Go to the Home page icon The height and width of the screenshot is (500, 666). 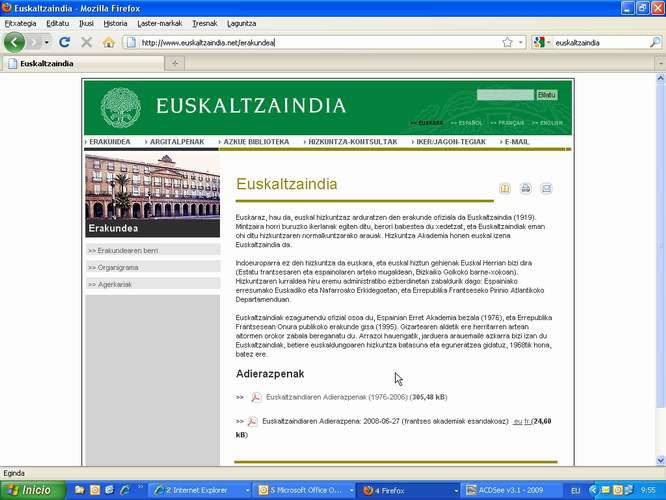108,42
